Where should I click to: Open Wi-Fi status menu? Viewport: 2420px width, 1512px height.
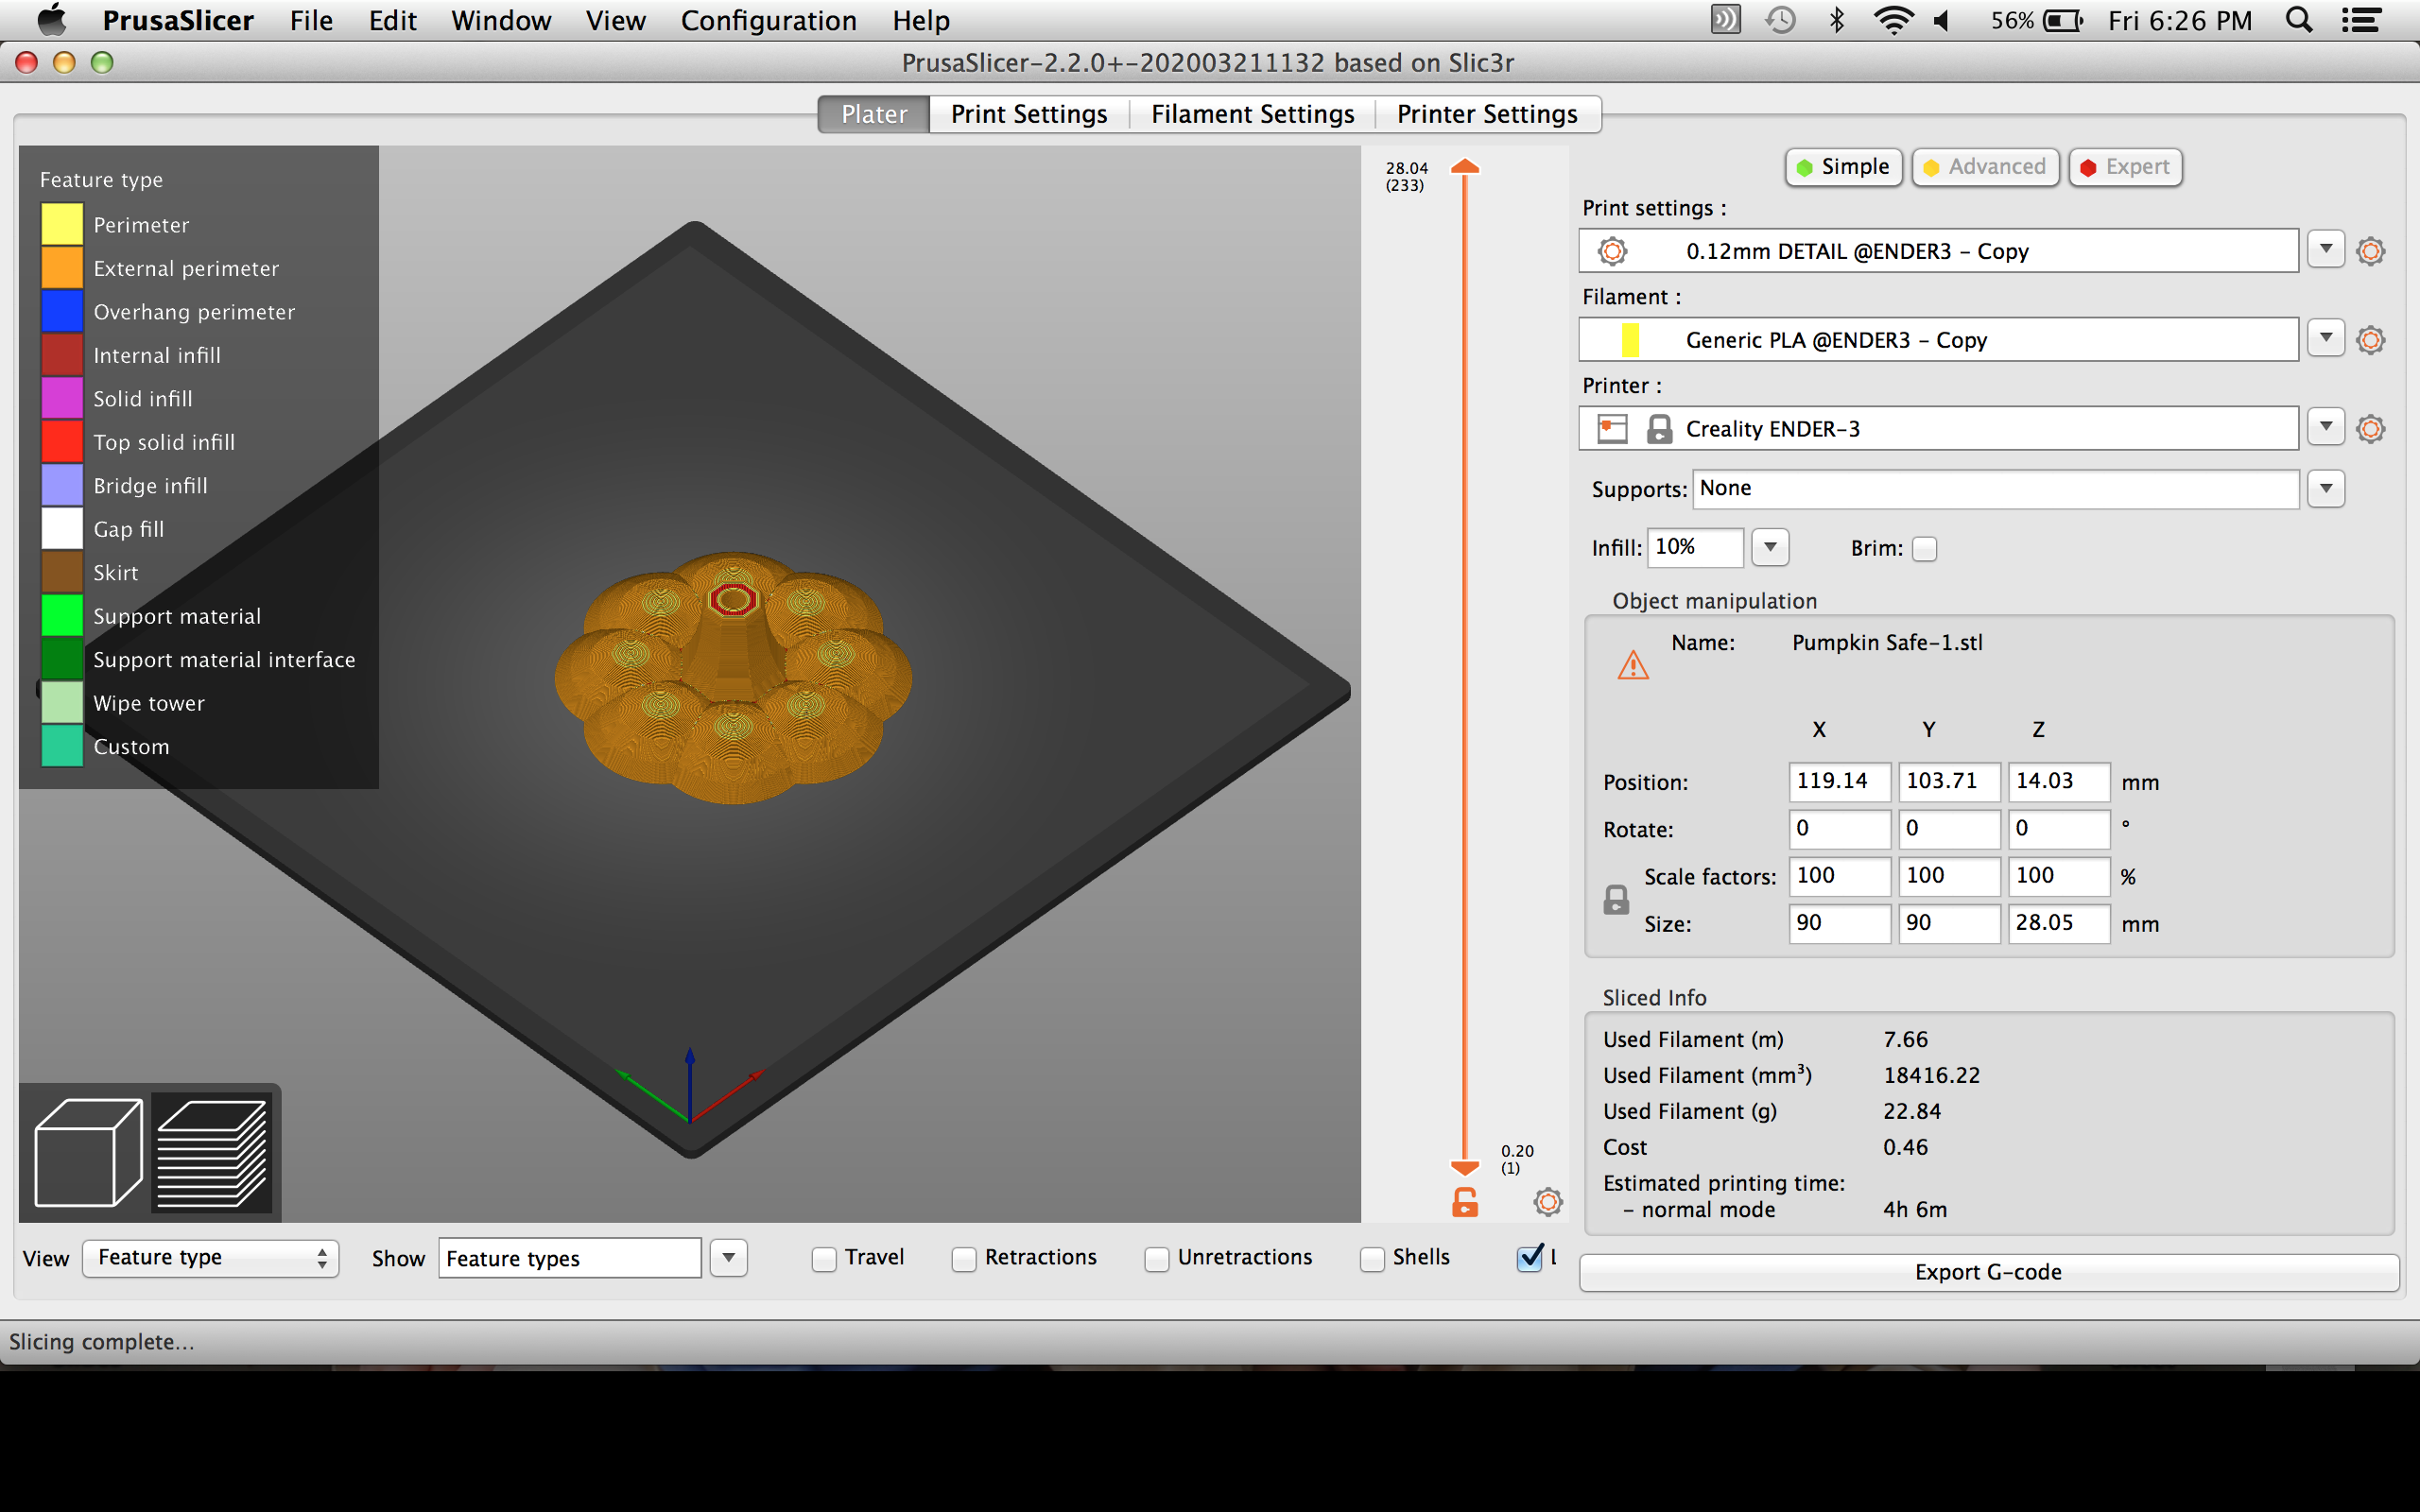(x=1893, y=20)
